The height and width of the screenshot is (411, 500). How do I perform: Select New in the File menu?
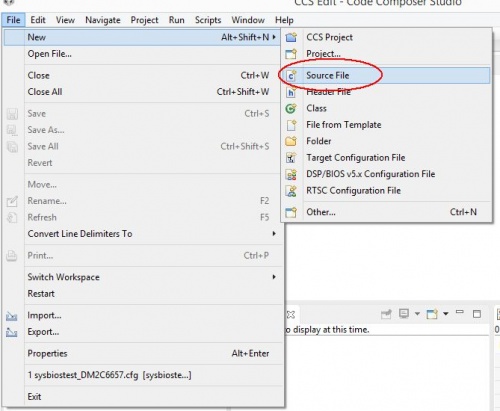(142, 37)
